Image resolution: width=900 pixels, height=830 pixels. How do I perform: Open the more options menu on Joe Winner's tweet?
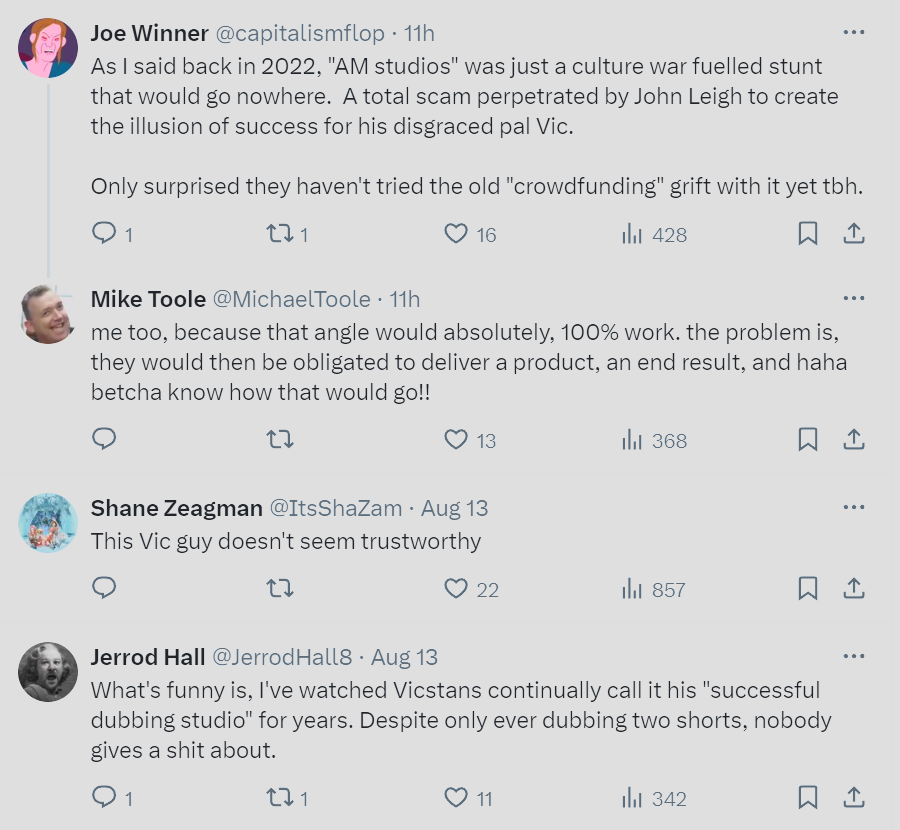point(855,32)
